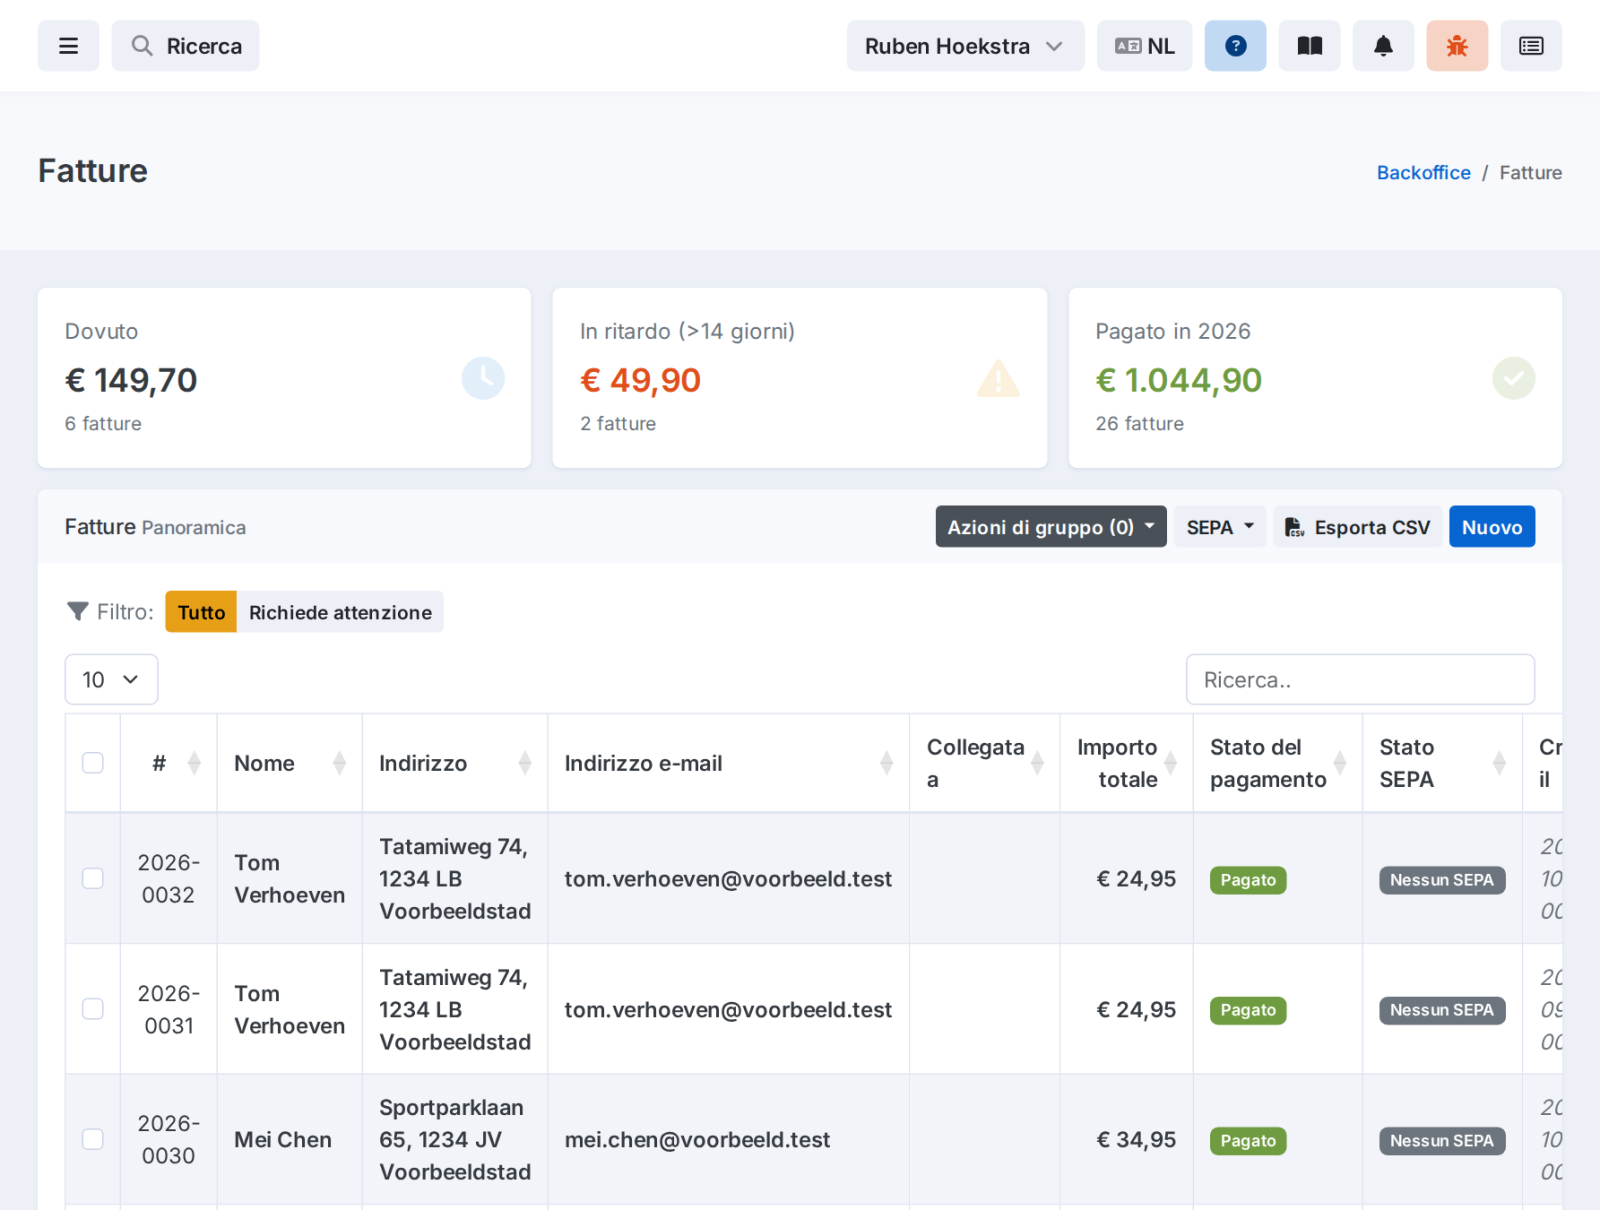1600x1210 pixels.
Task: Open the Ruben Hoekstra user dropdown
Action: [965, 46]
